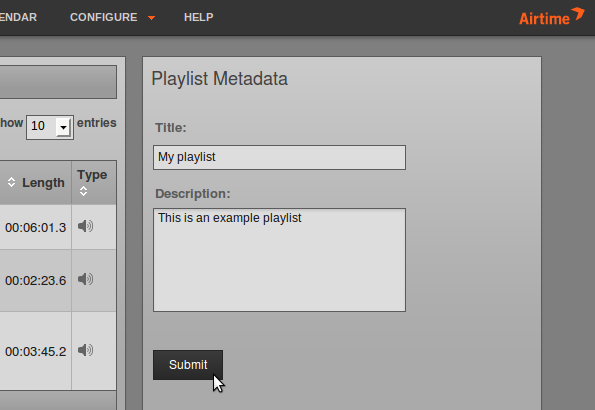Image resolution: width=595 pixels, height=410 pixels.
Task: Select the row with length 00:02:23.6
Action: [x=58, y=281]
